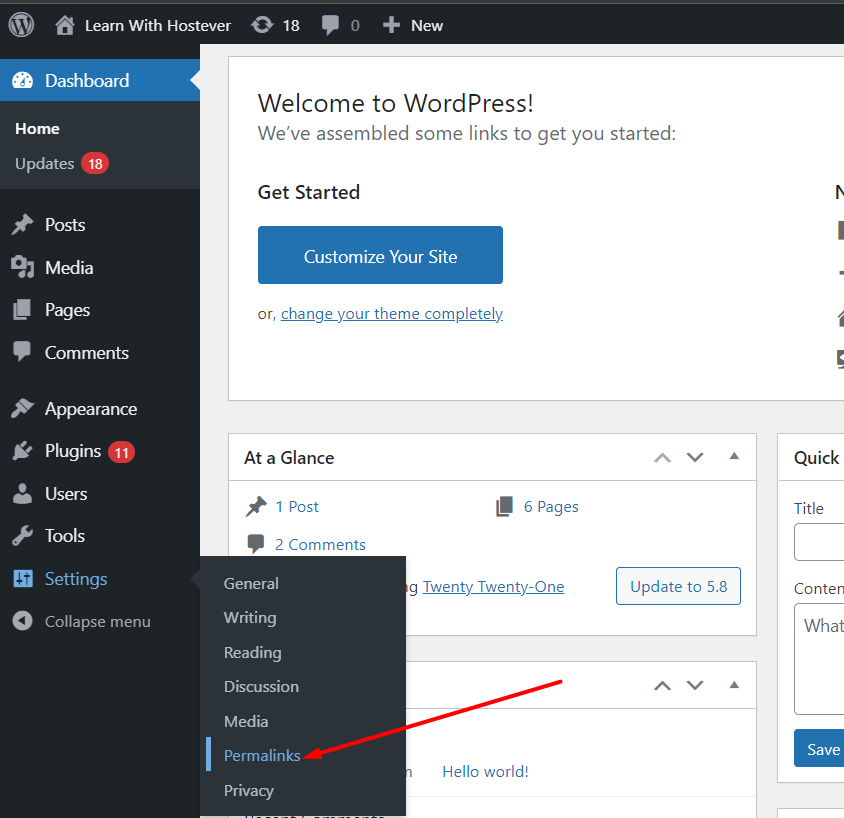Click Collapse menu label
Viewport: 844px width, 818px height.
(x=97, y=622)
